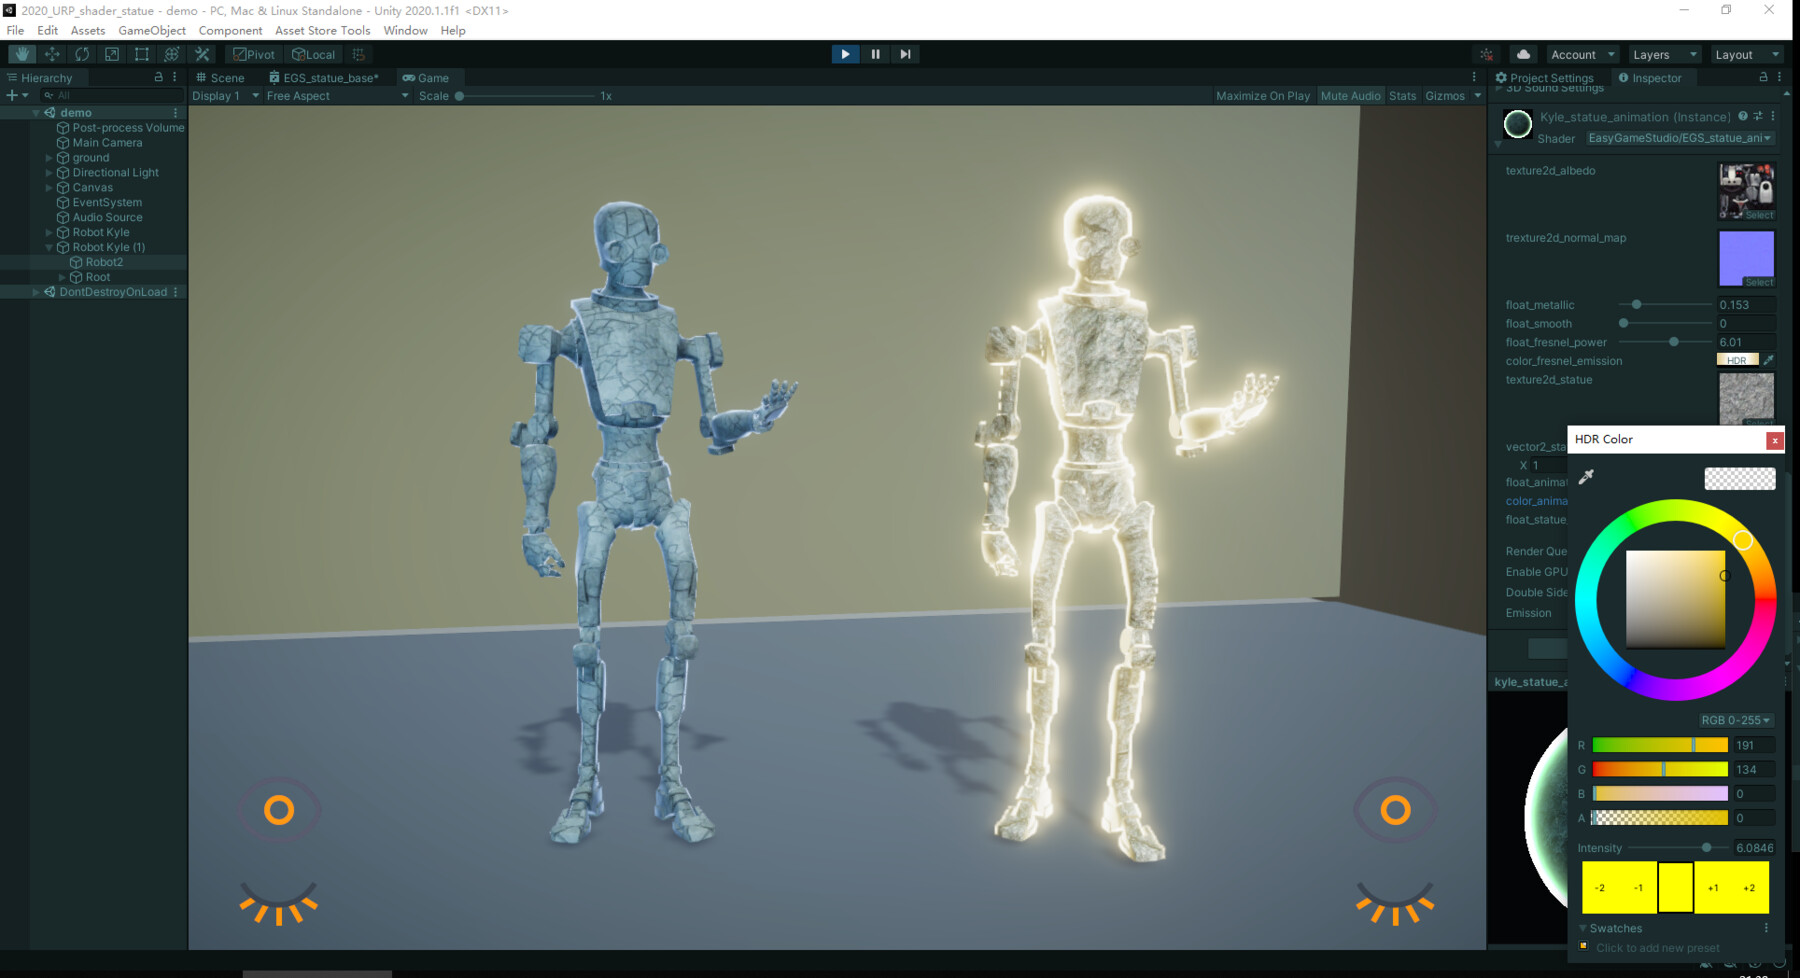Select the Rect Transform tool
The width and height of the screenshot is (1800, 978).
[x=141, y=53]
